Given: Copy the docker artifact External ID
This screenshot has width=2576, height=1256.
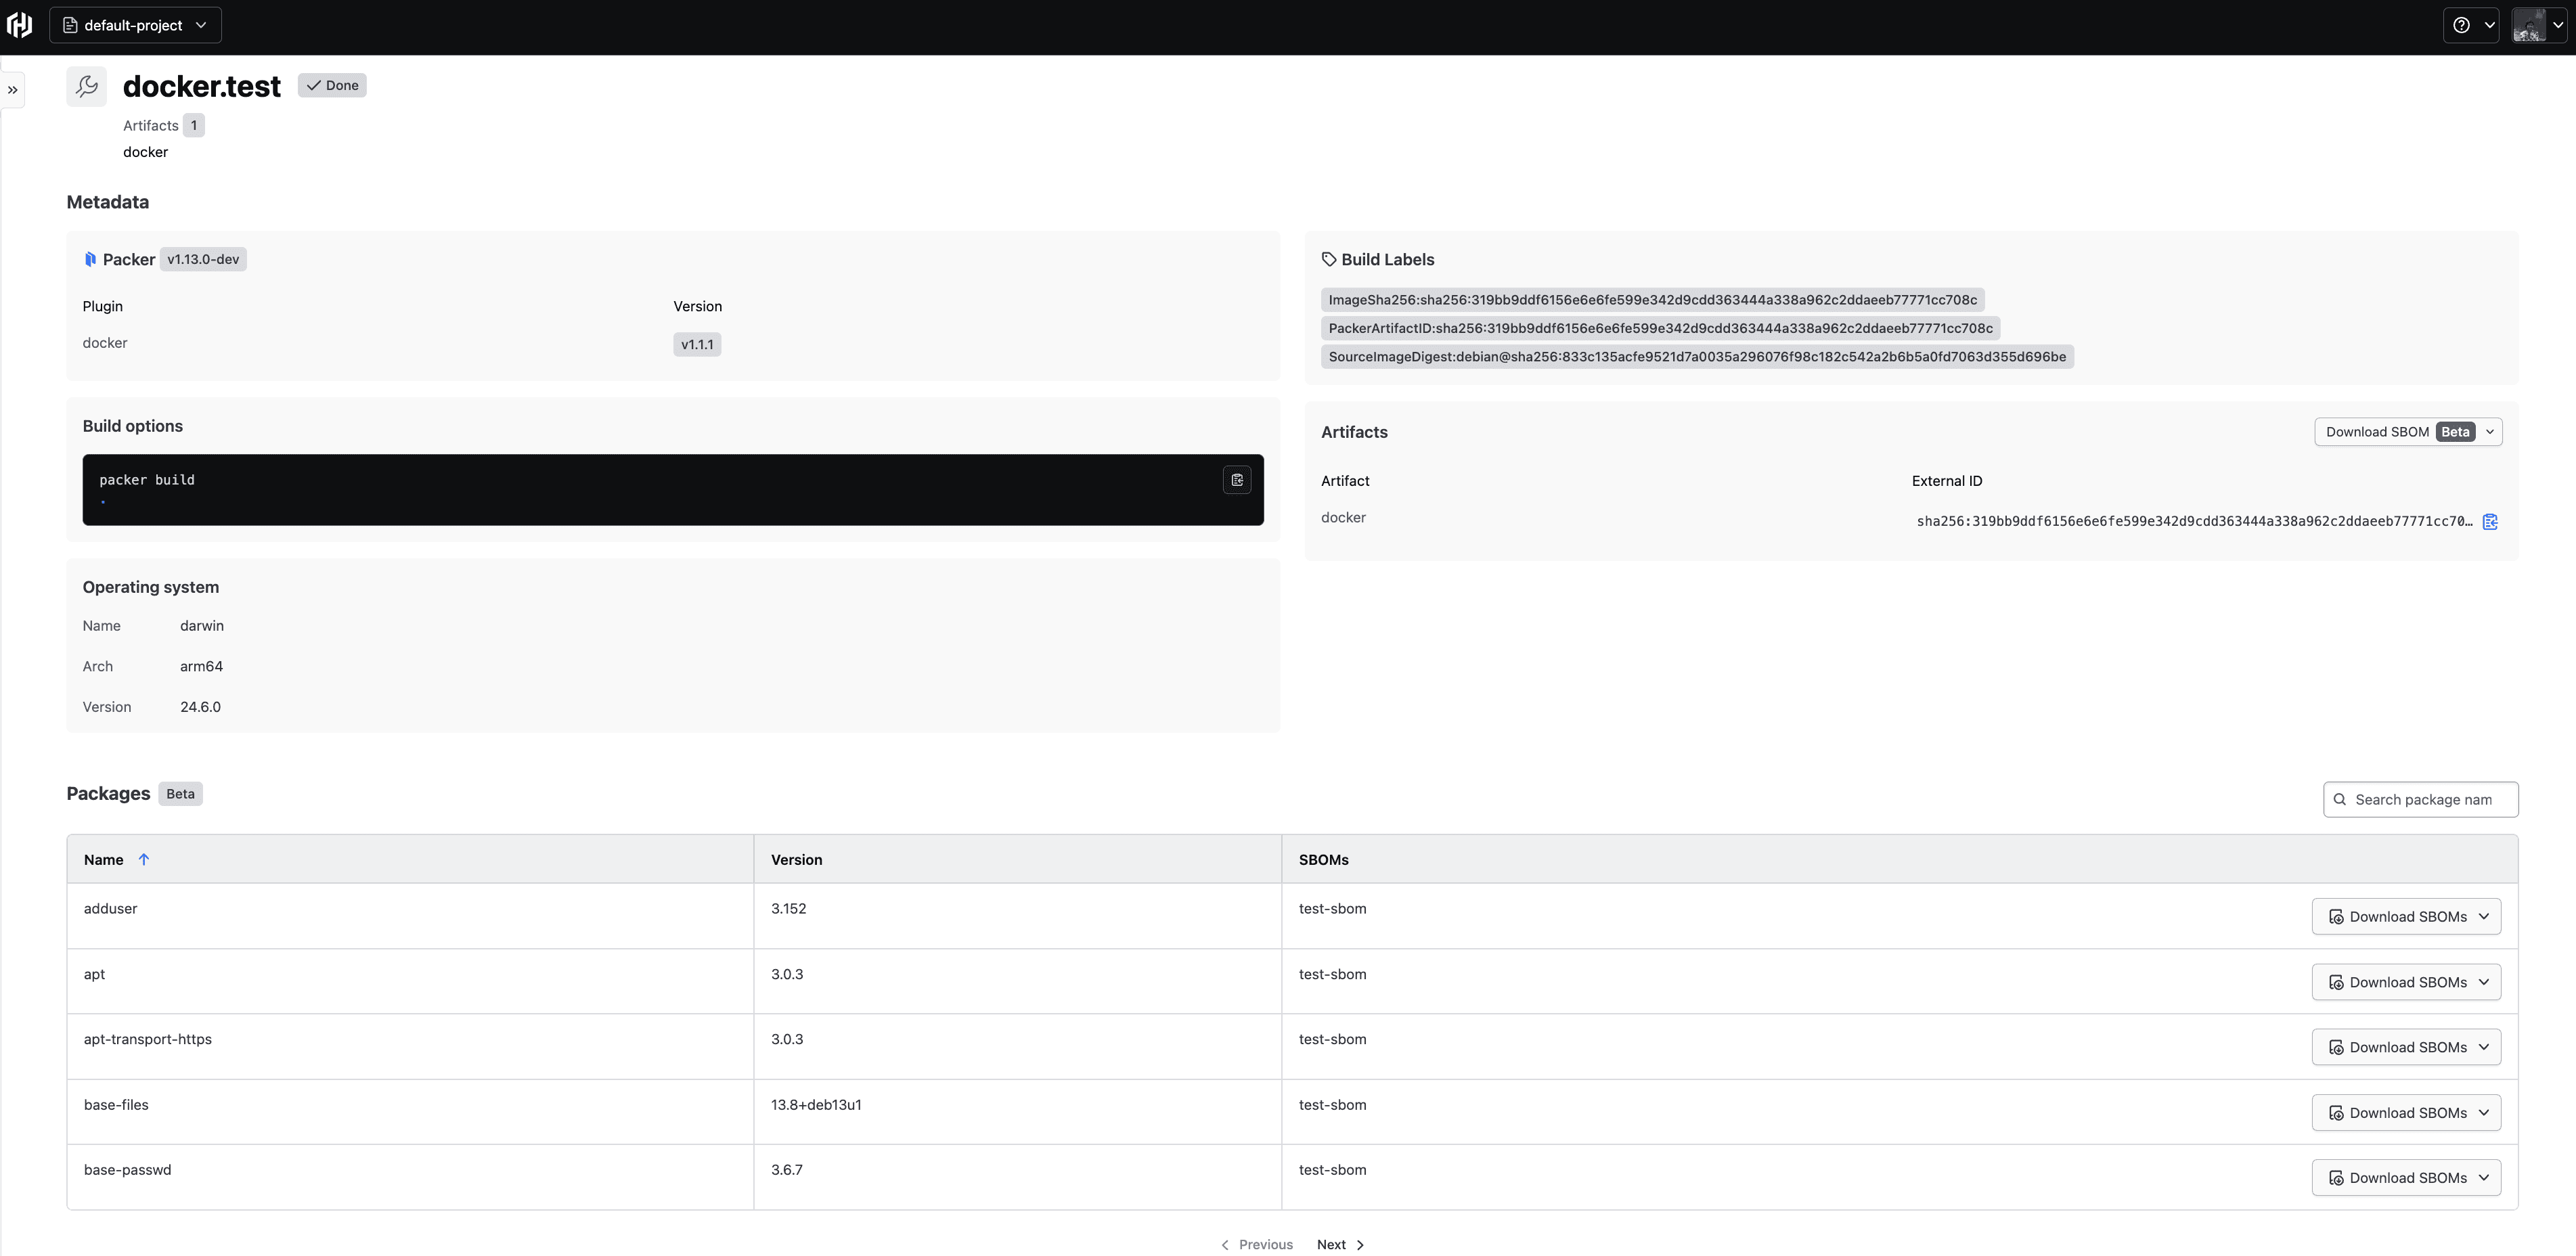Looking at the screenshot, I should pyautogui.click(x=2490, y=521).
